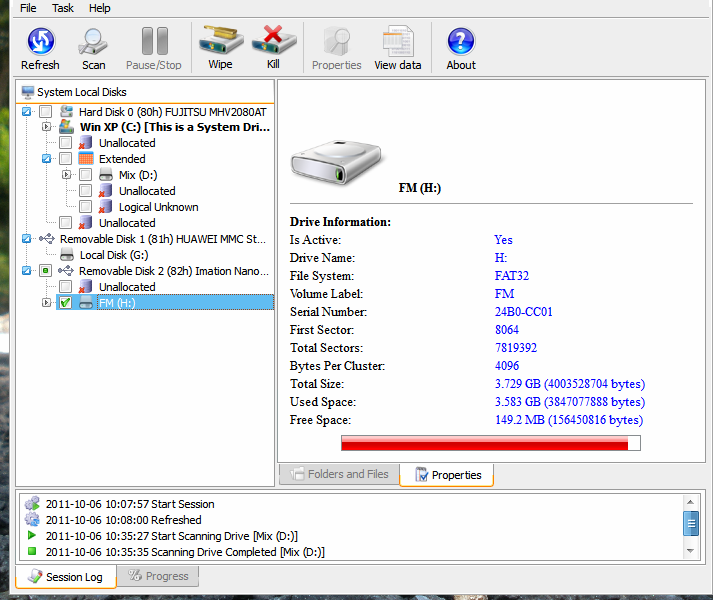Click the Removable Disk 1 USB icon
The width and height of the screenshot is (713, 600).
(47, 238)
